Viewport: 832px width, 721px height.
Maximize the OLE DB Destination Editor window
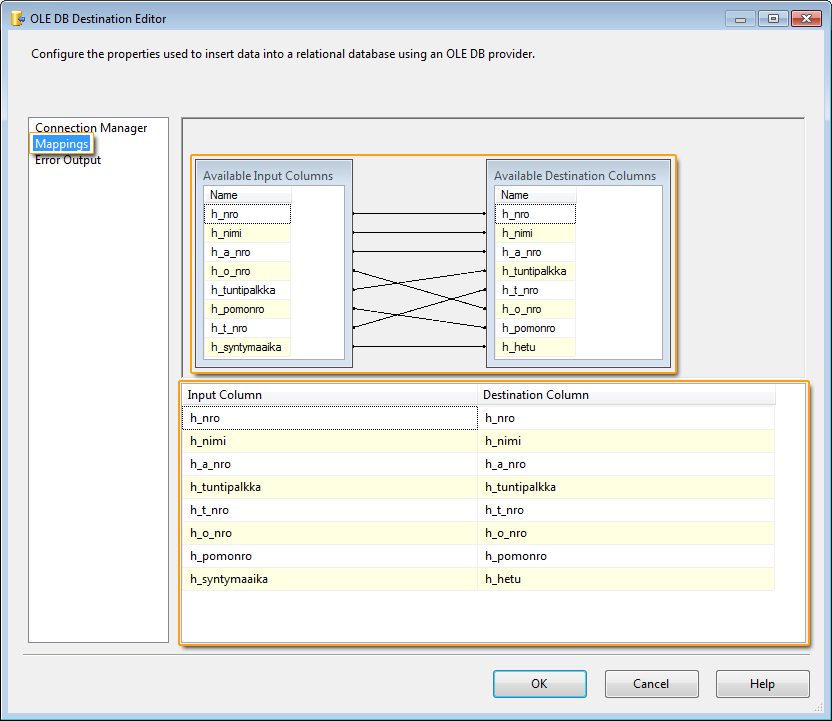773,19
